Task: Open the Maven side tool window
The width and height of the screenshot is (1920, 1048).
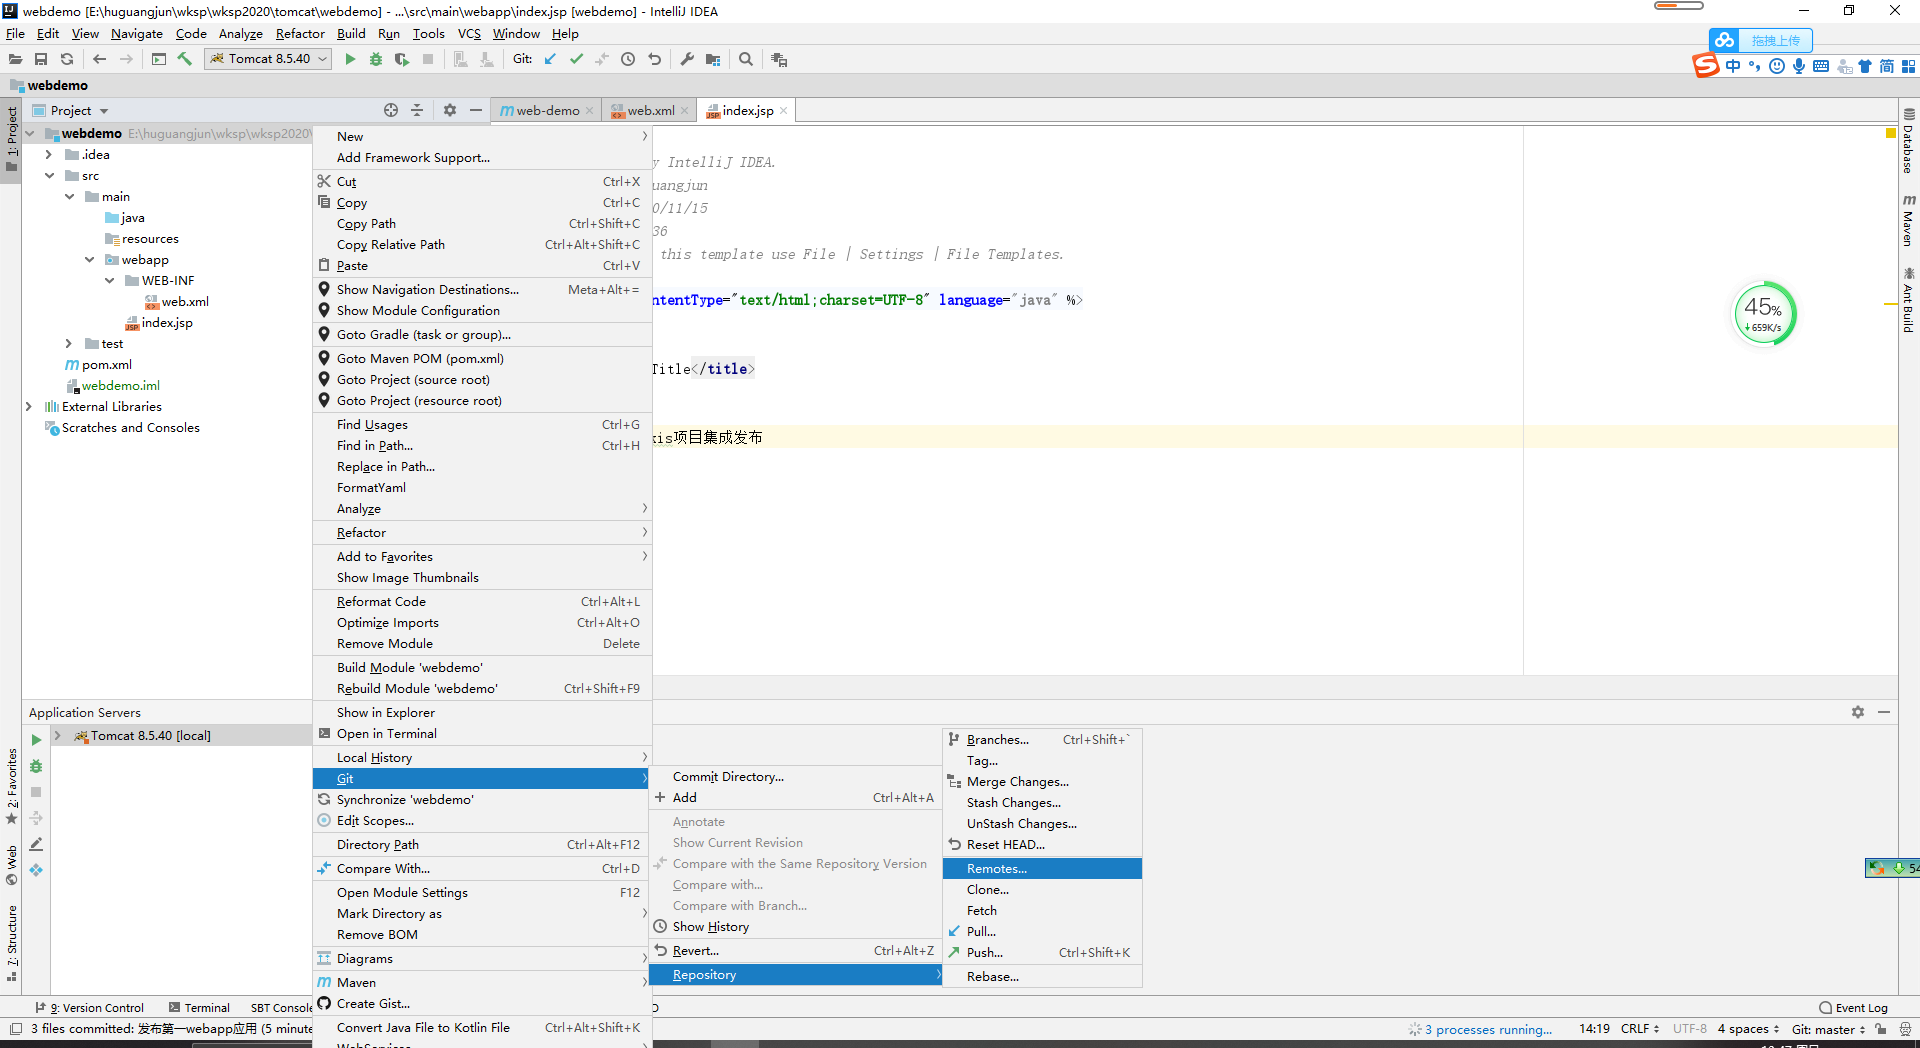Action: 1909,221
